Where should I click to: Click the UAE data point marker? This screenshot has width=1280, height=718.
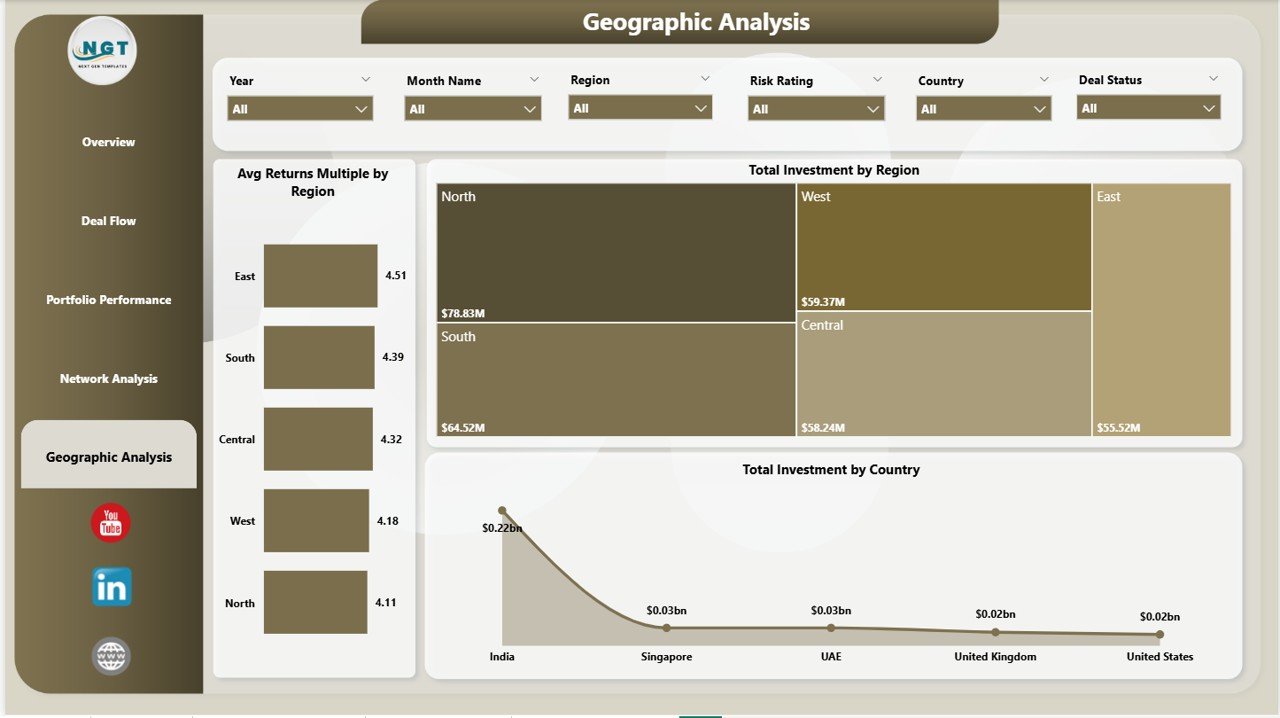(x=831, y=628)
